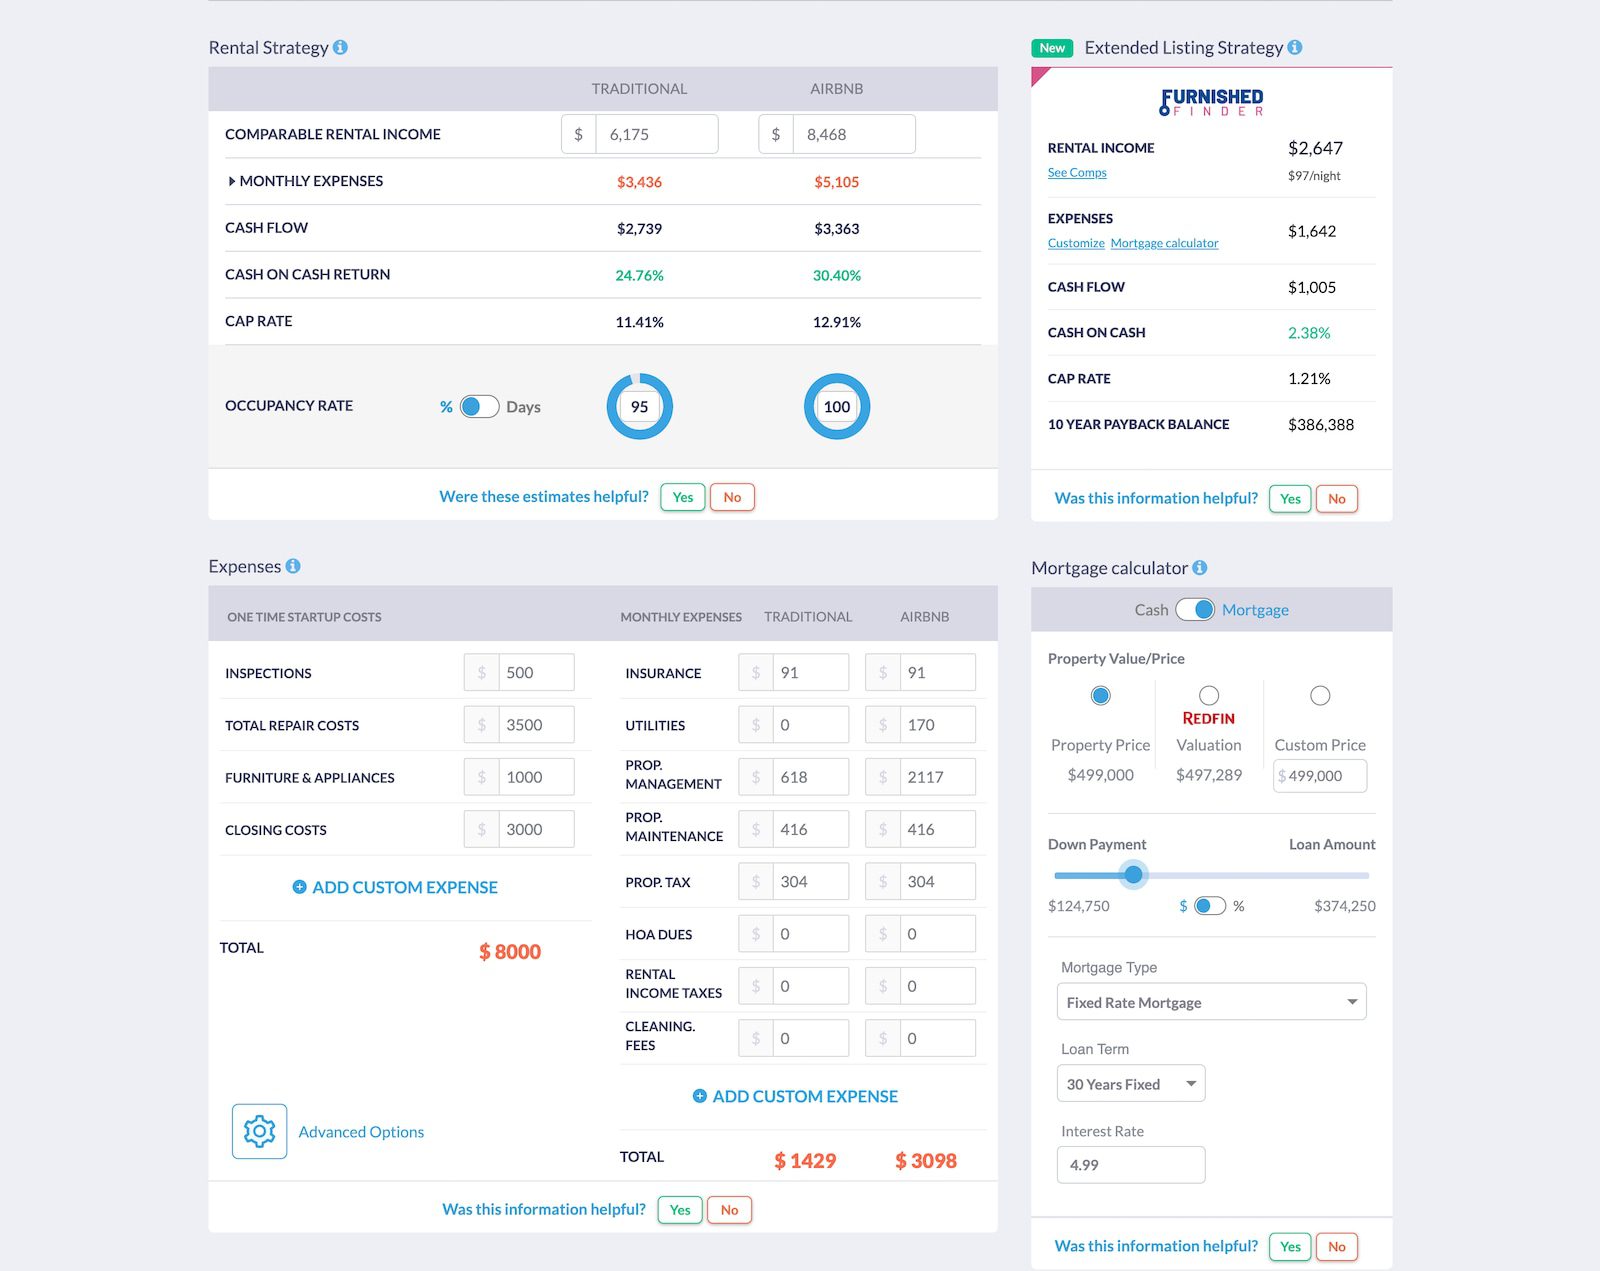Edit the Interest Rate input field
The image size is (1600, 1271).
[x=1130, y=1164]
